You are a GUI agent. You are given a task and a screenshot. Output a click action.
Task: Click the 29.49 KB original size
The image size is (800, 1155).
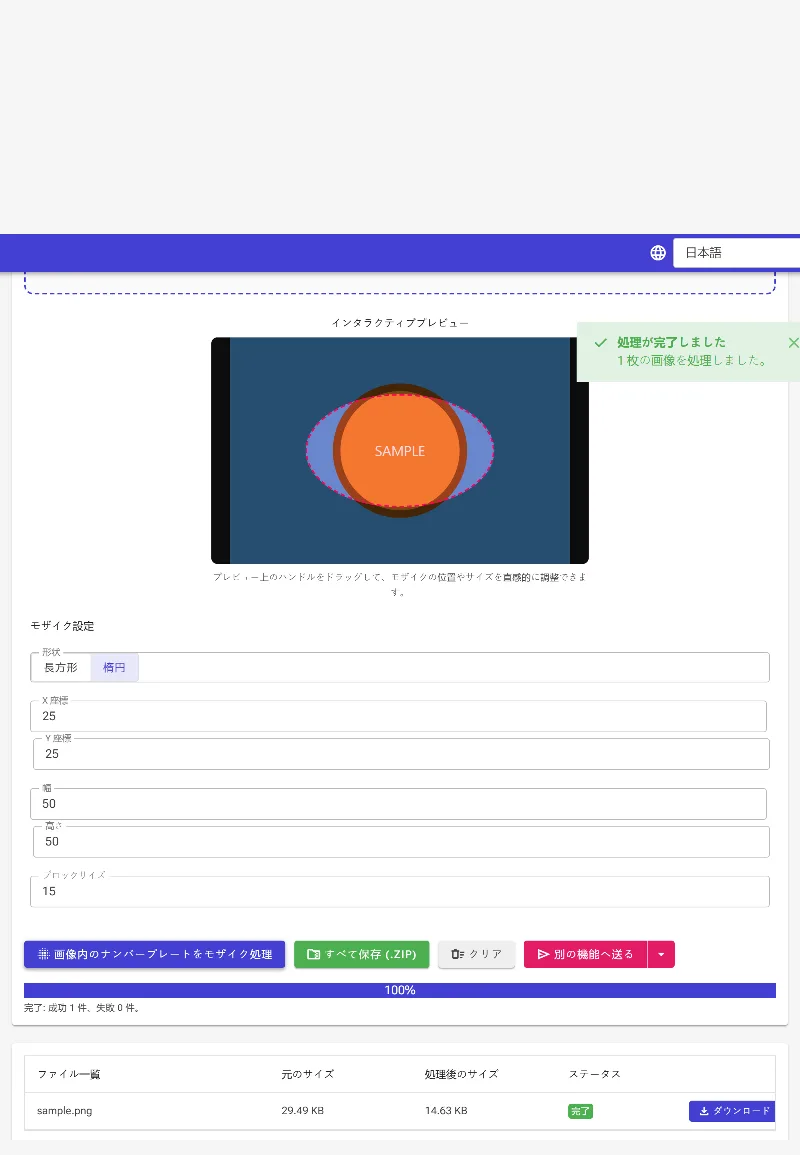pyautogui.click(x=302, y=1111)
